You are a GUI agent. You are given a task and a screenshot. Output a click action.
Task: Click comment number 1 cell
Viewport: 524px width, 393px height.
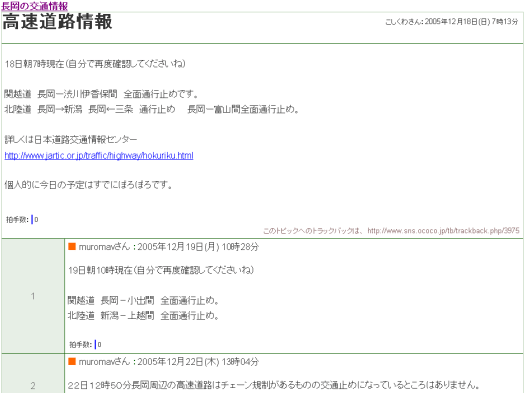pyautogui.click(x=33, y=296)
